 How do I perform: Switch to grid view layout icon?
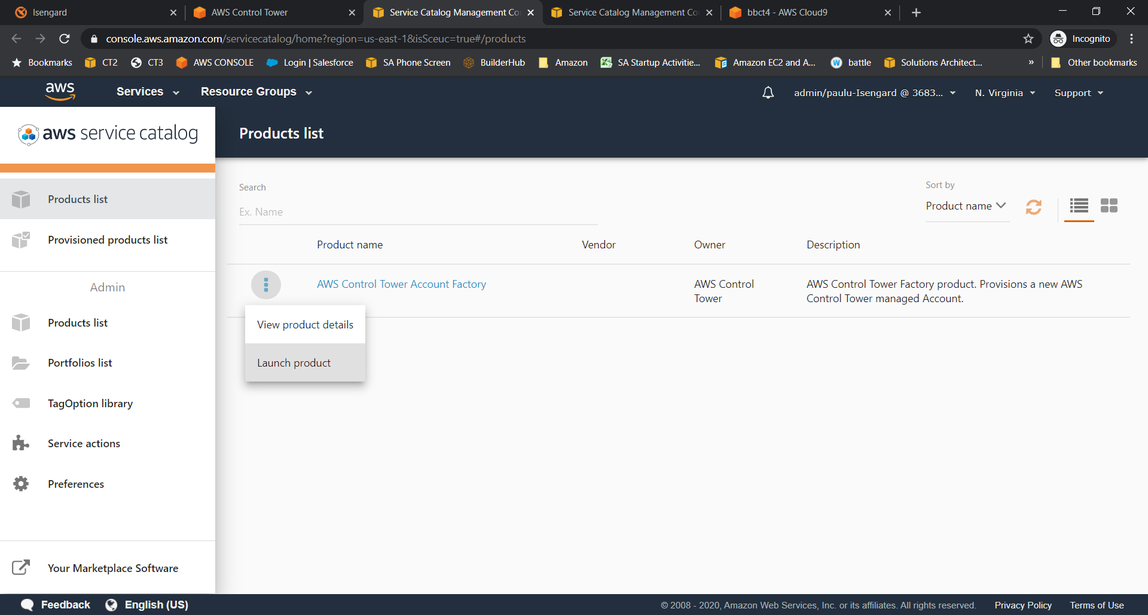(x=1109, y=206)
